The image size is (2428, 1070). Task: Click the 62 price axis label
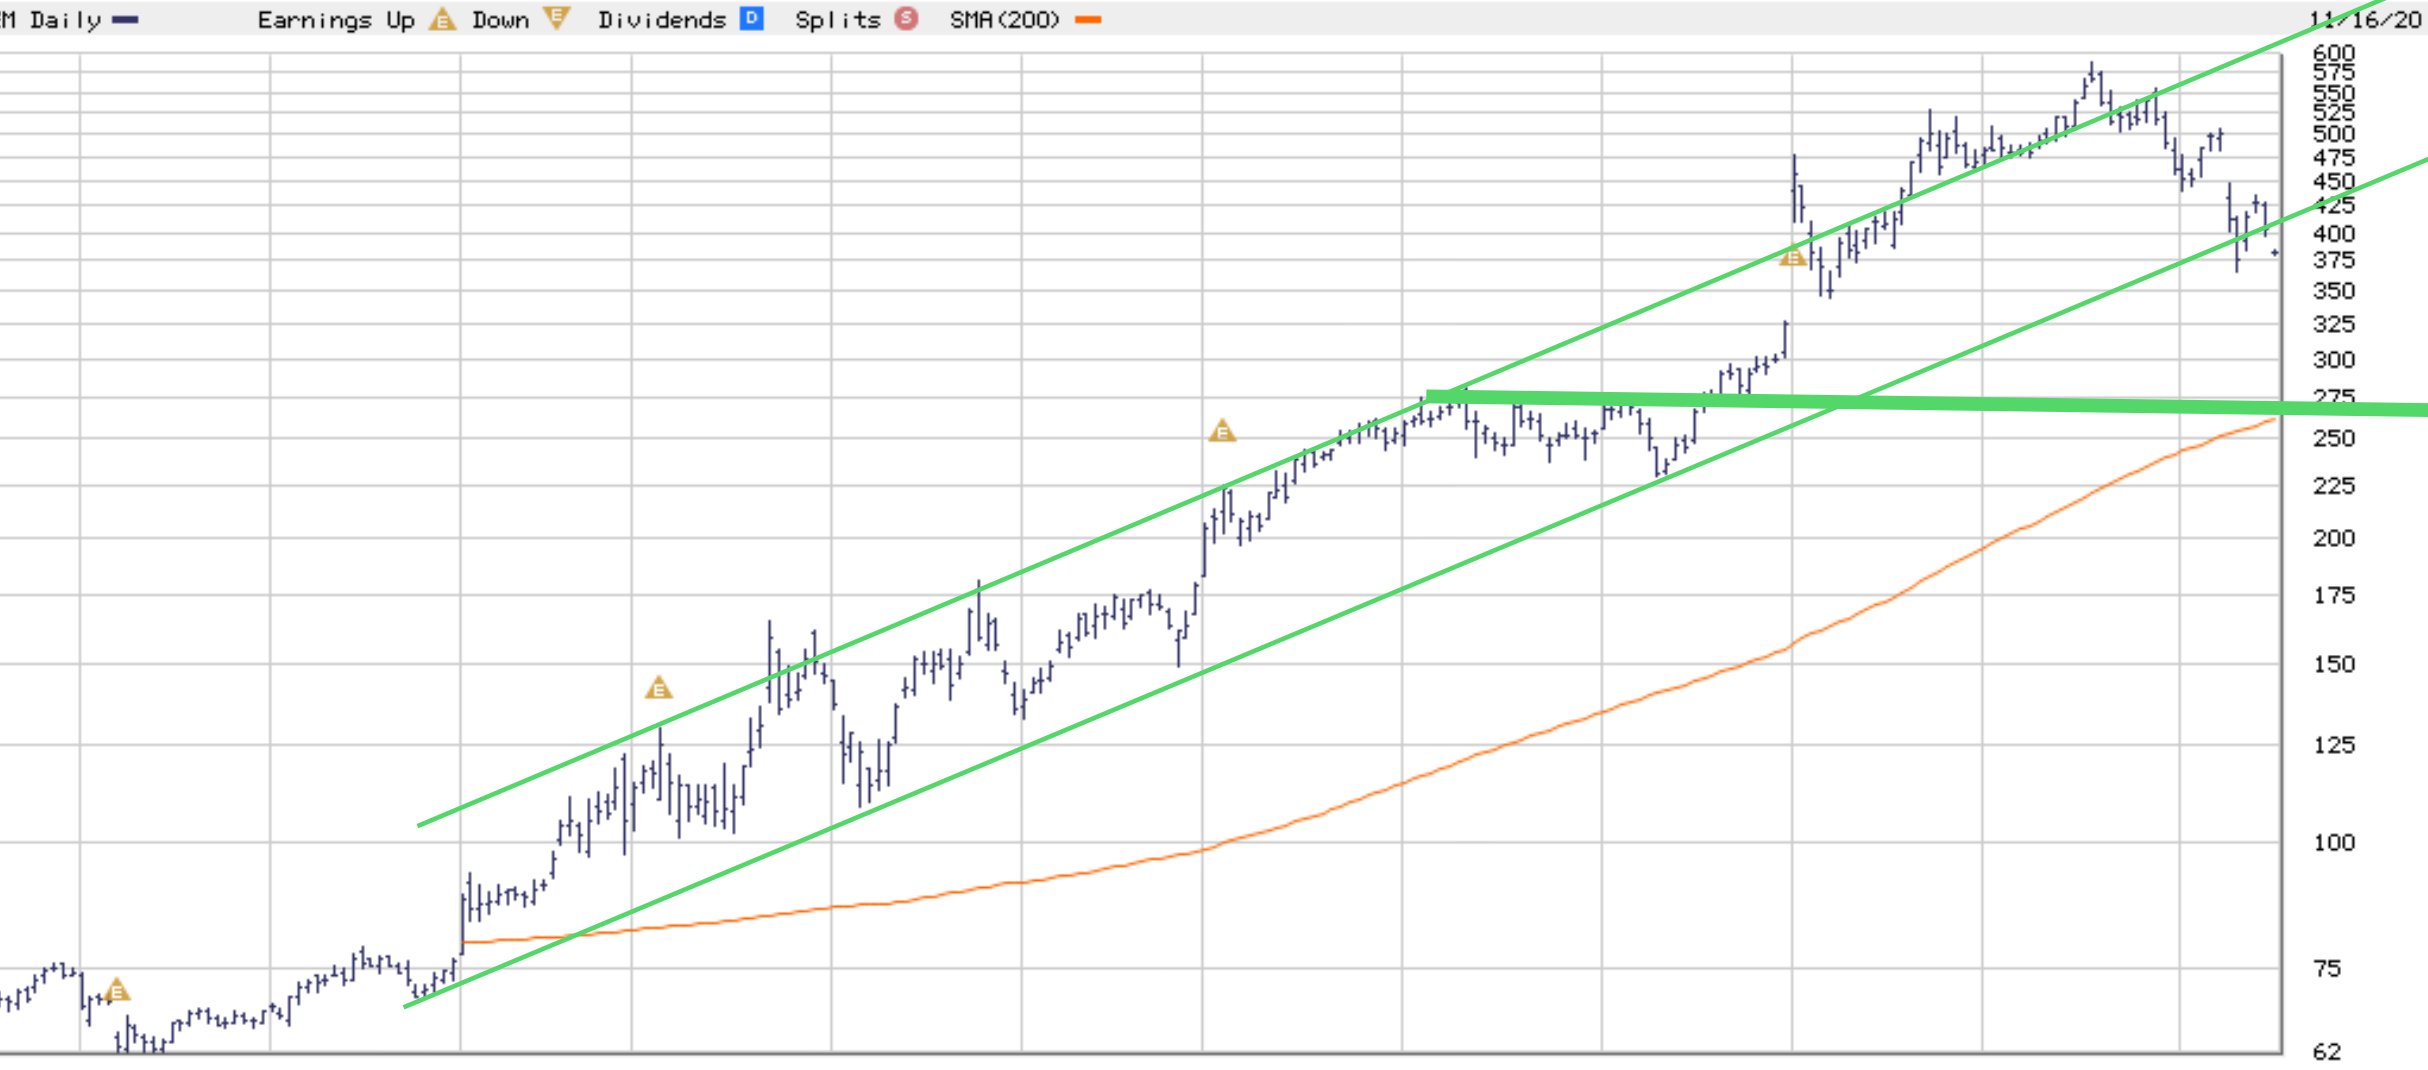coord(2327,1051)
